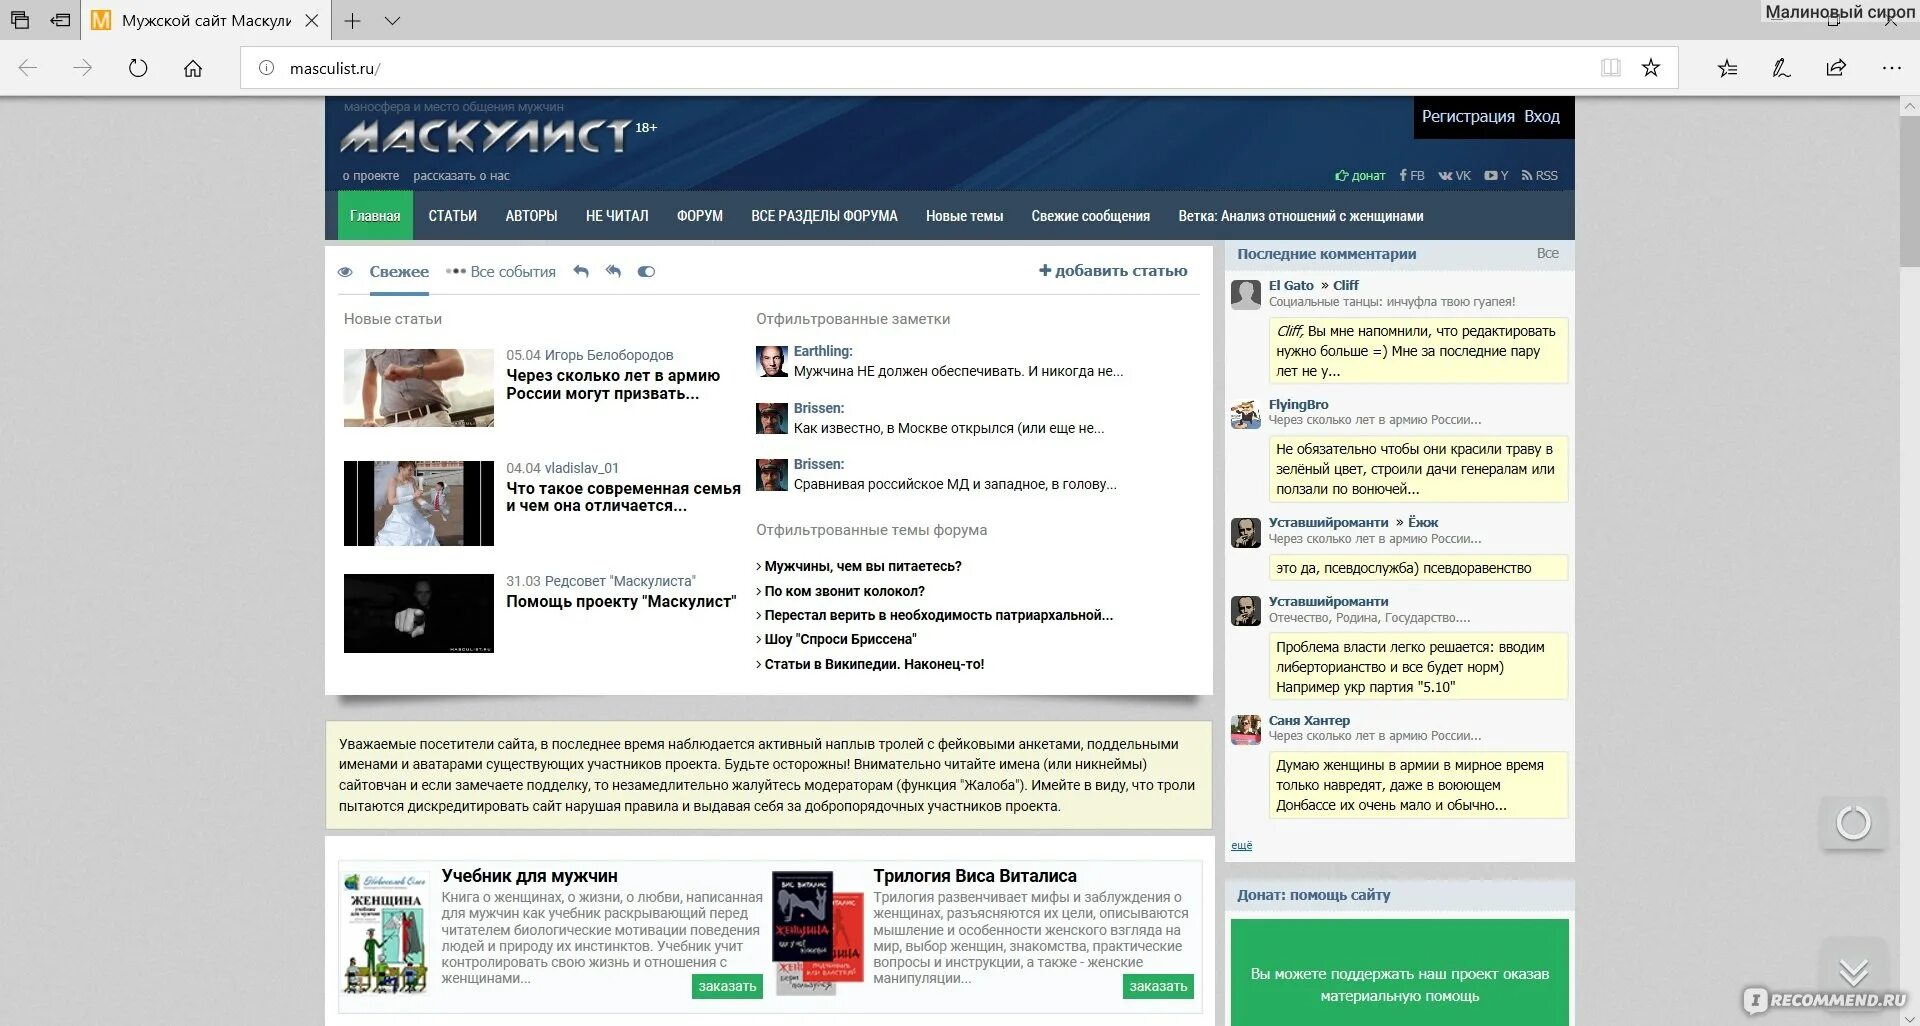Viewport: 1920px width, 1026px height.
Task: Open a new browser tab
Action: point(352,20)
